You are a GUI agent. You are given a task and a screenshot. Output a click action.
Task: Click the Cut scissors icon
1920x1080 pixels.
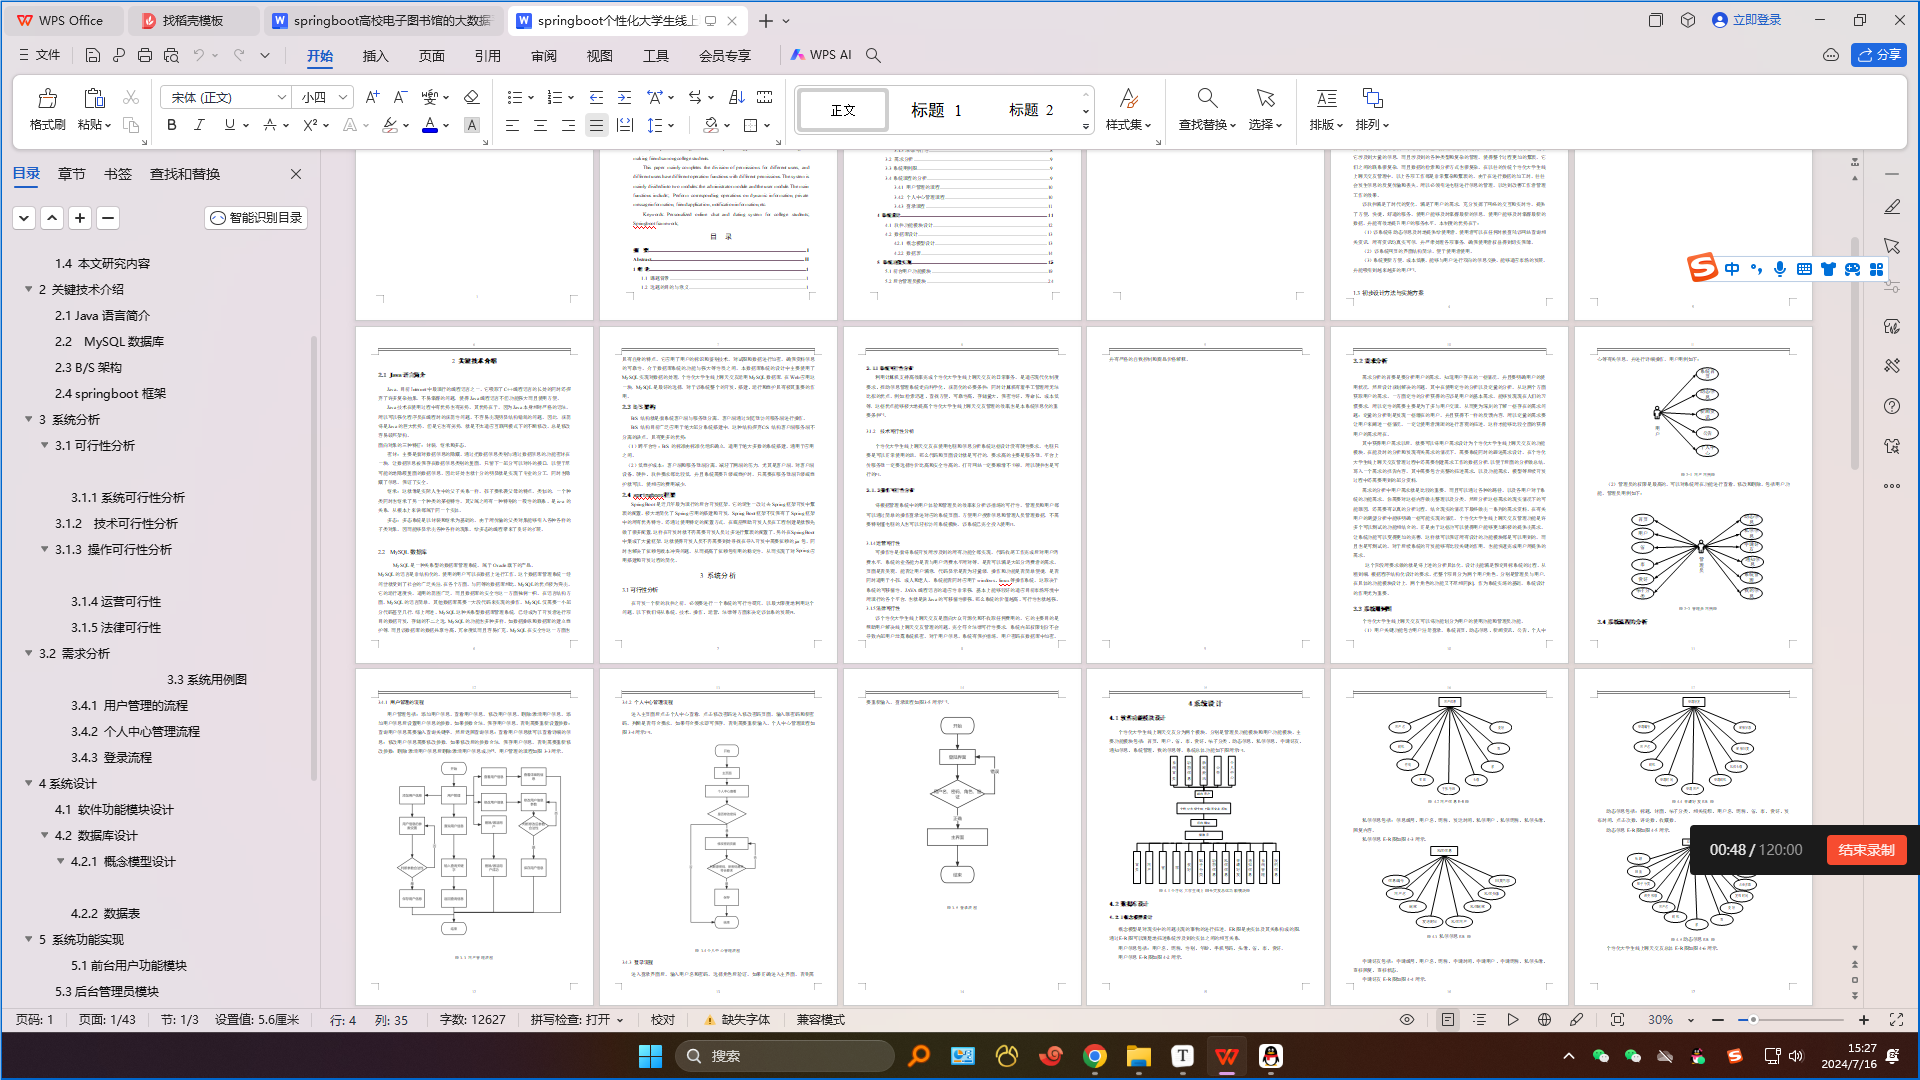(x=130, y=97)
